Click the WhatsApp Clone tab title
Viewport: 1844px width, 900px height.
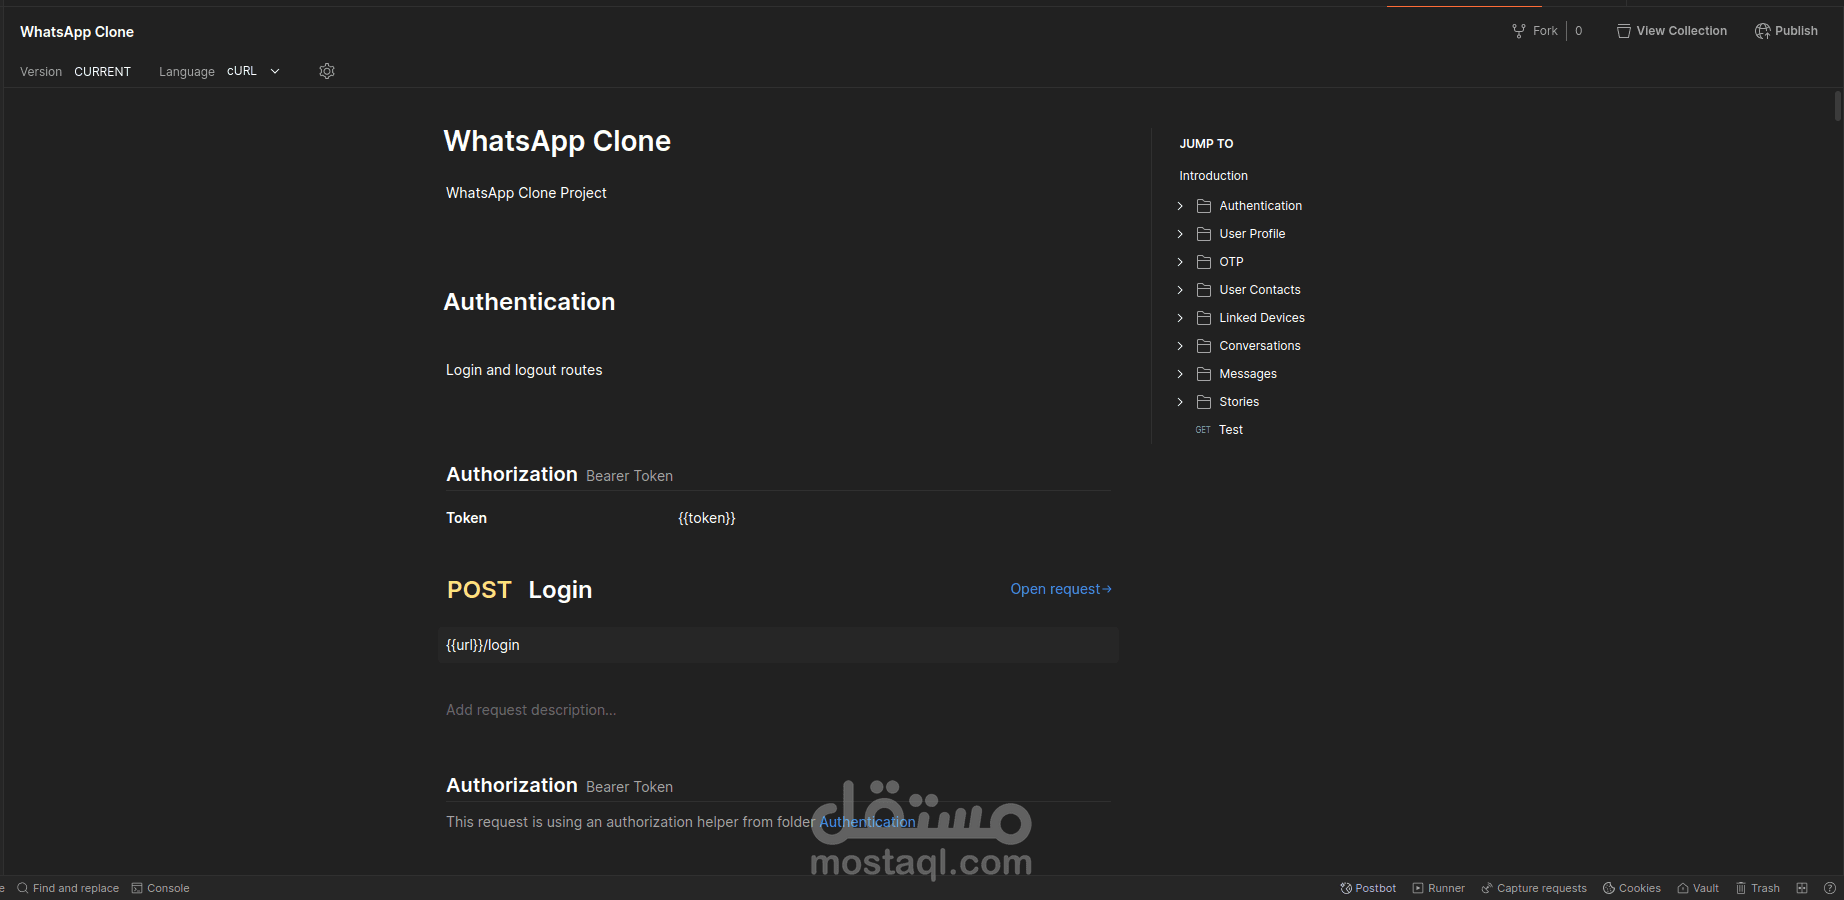77,32
